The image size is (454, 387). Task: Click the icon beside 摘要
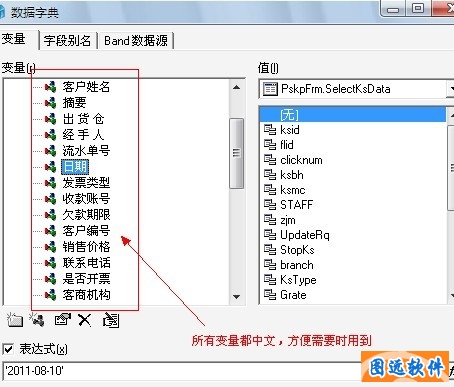coord(50,103)
